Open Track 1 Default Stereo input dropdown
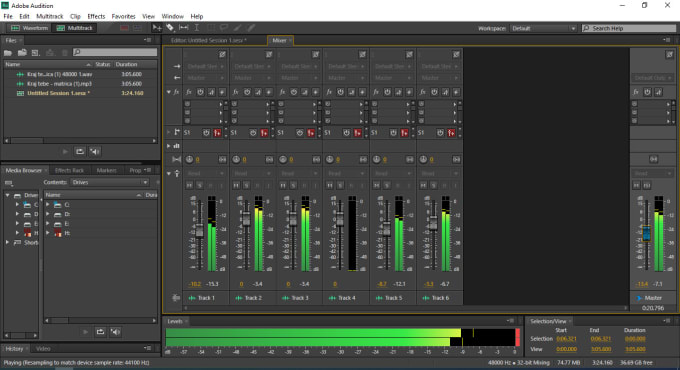The width and height of the screenshot is (680, 370). 206,66
